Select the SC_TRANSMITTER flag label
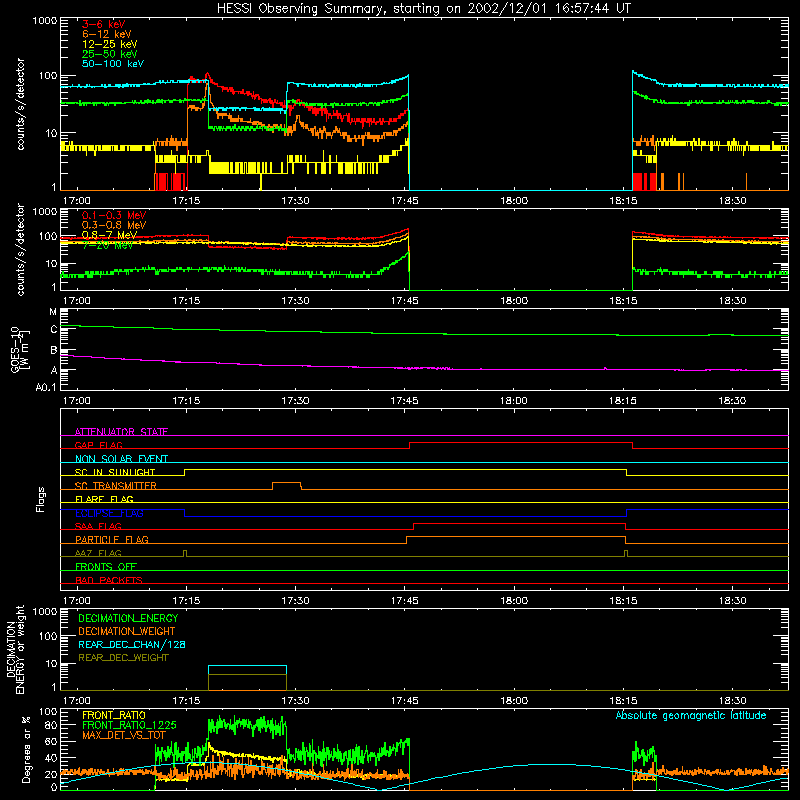 click(x=116, y=485)
